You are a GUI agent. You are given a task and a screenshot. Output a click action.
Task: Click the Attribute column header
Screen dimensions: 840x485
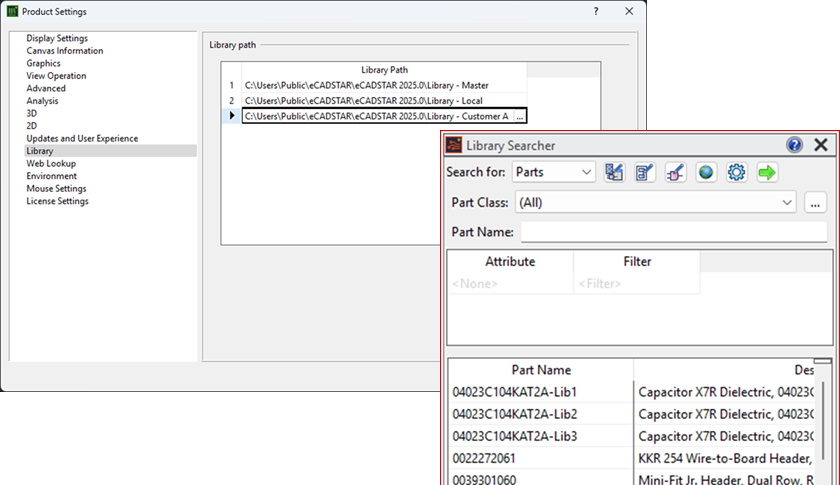510,262
